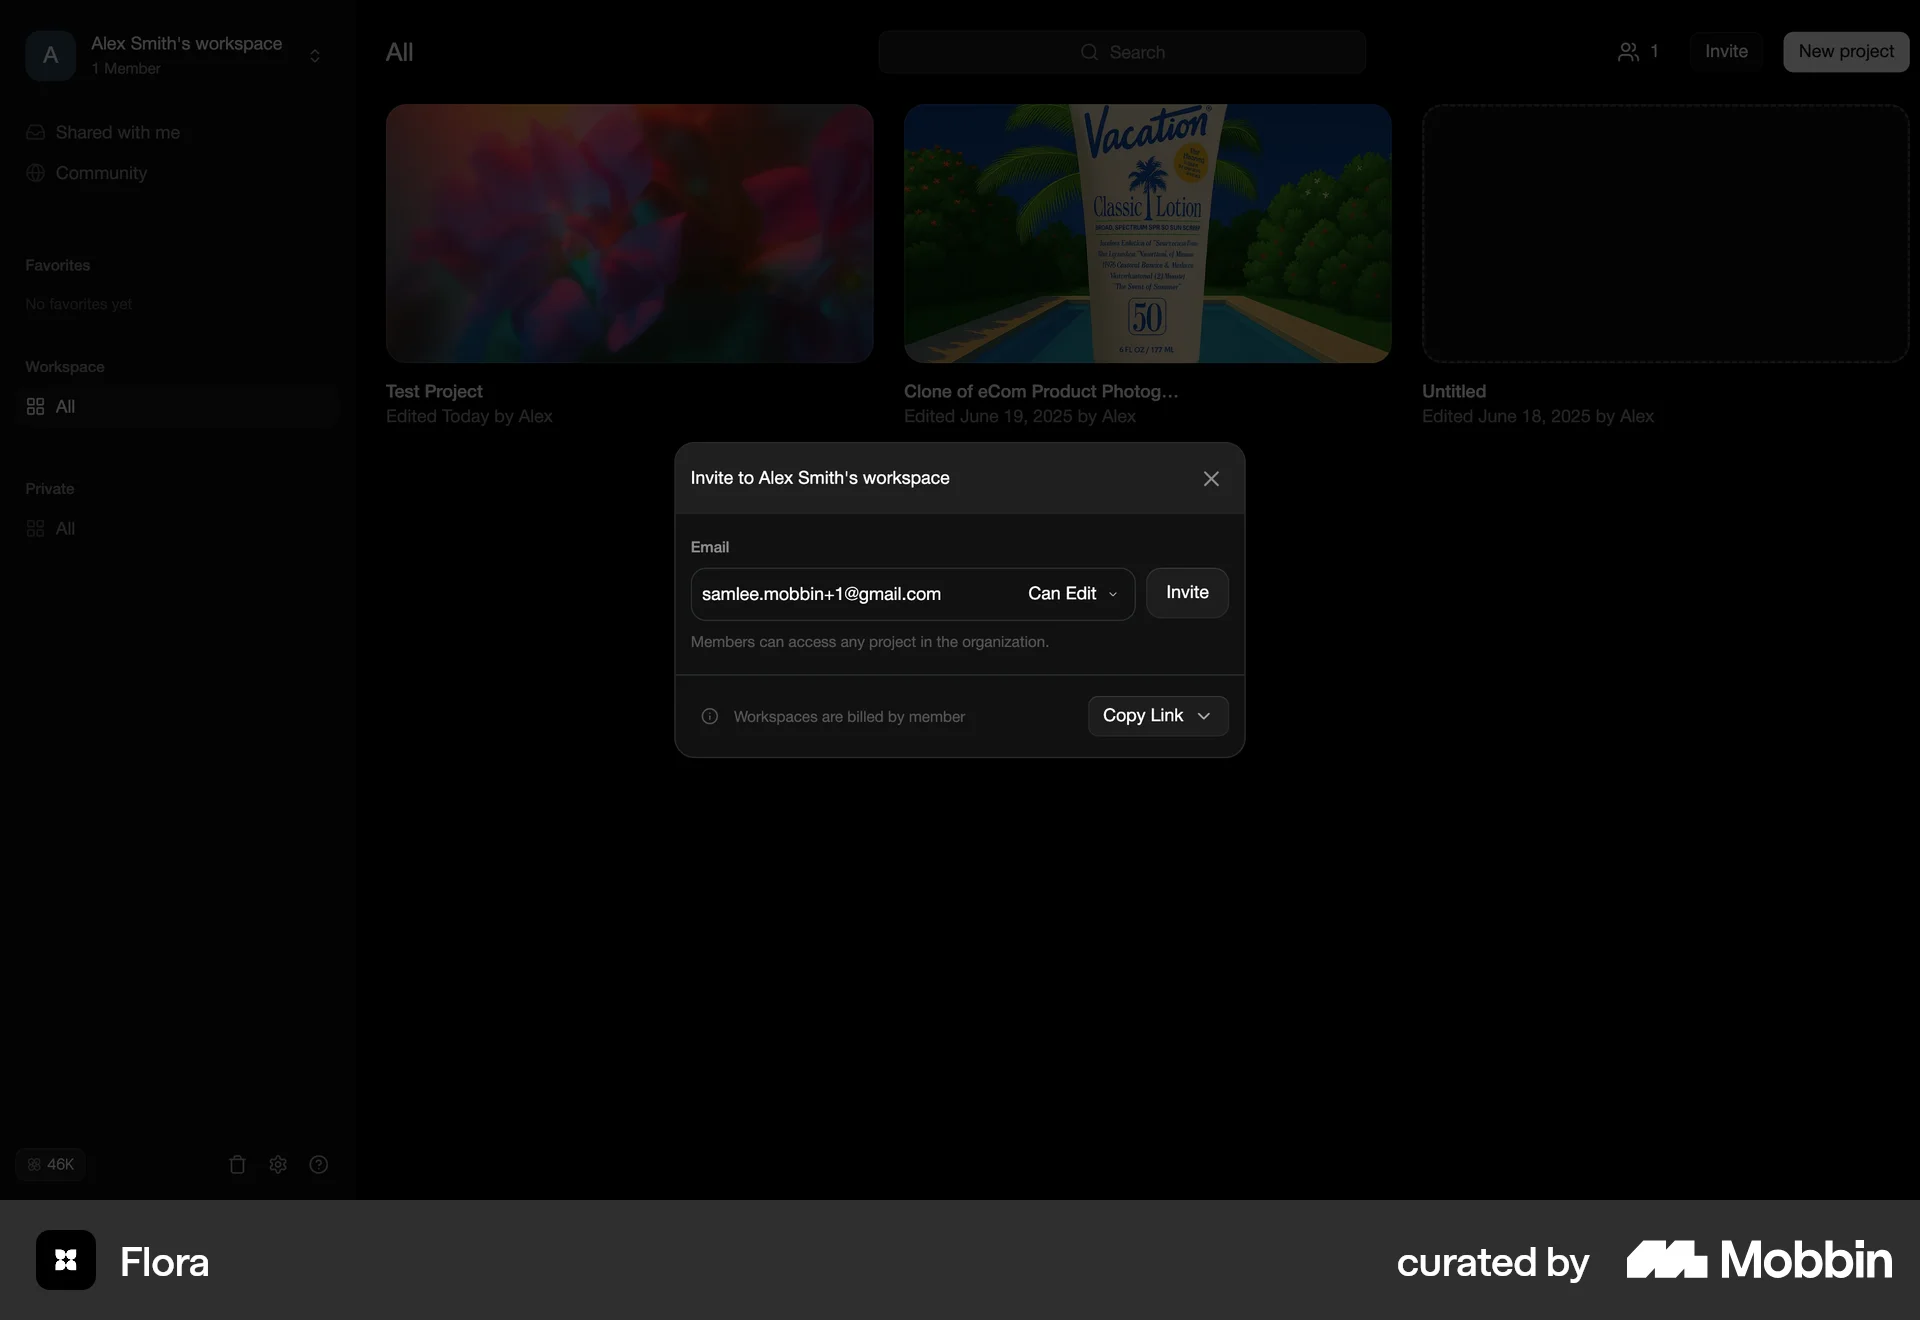This screenshot has height=1320, width=1920.
Task: Open Shared with me section
Action: tap(117, 132)
